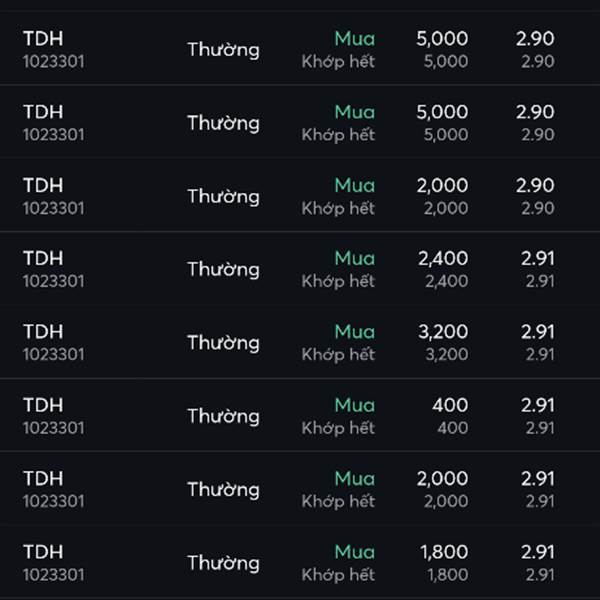Click Thường type in the 2,400-share row
Viewport: 600px width, 600px height.
(223, 269)
